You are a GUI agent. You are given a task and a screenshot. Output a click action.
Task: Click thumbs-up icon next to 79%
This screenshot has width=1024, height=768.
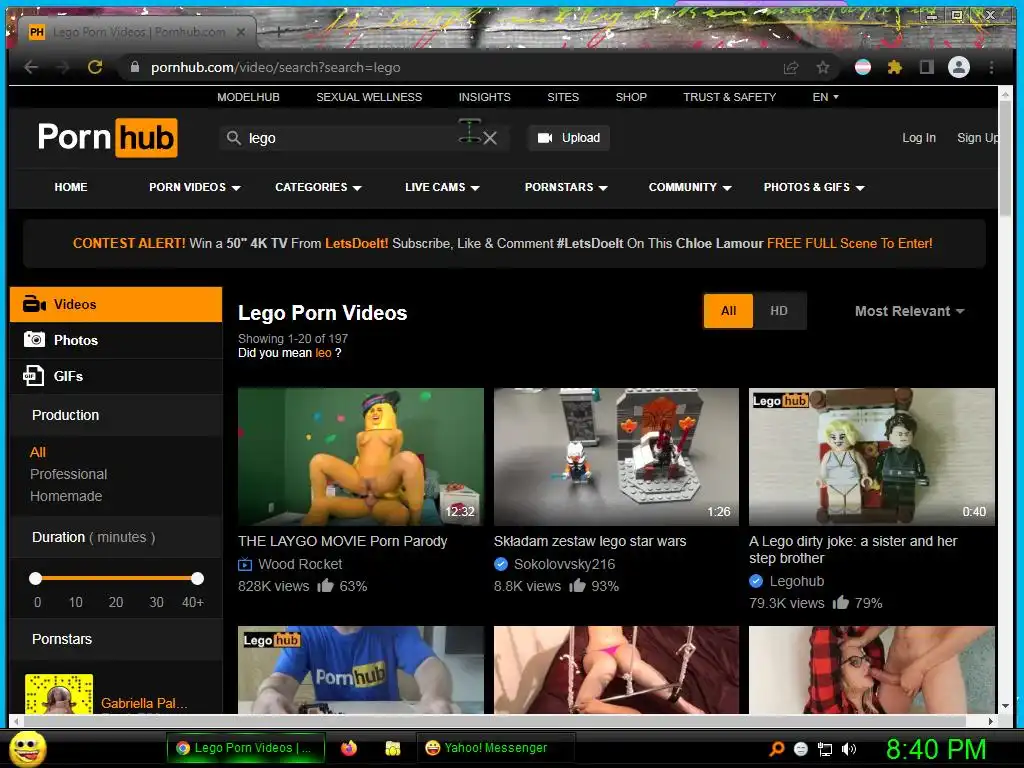click(841, 602)
